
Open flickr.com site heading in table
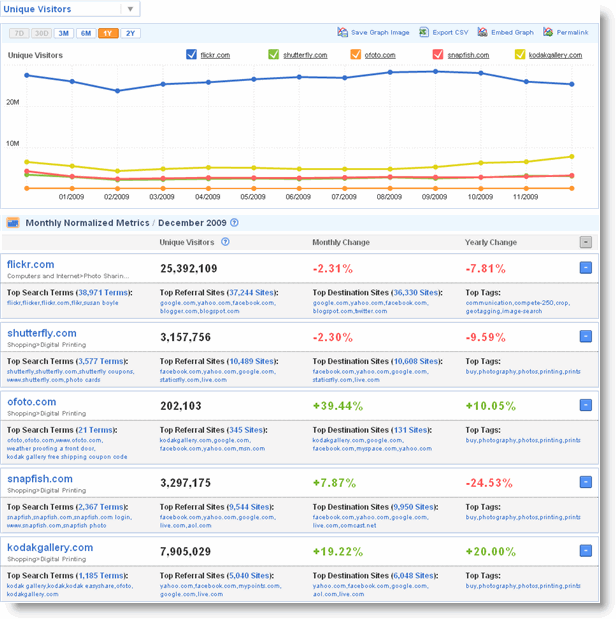coord(30,264)
